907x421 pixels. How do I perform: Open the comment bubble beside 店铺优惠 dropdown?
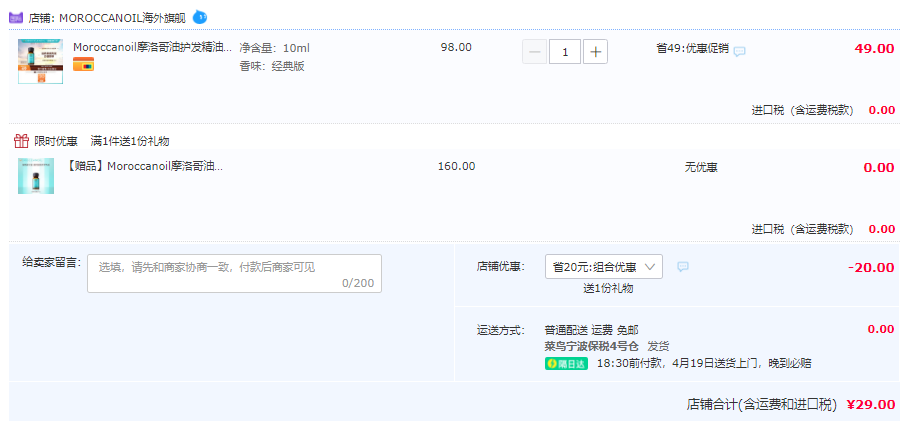(683, 267)
